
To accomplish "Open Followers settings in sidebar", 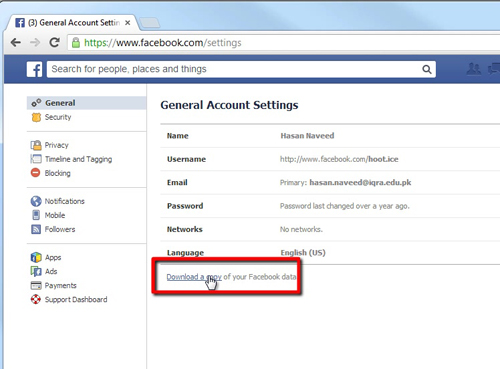I will pos(60,229).
